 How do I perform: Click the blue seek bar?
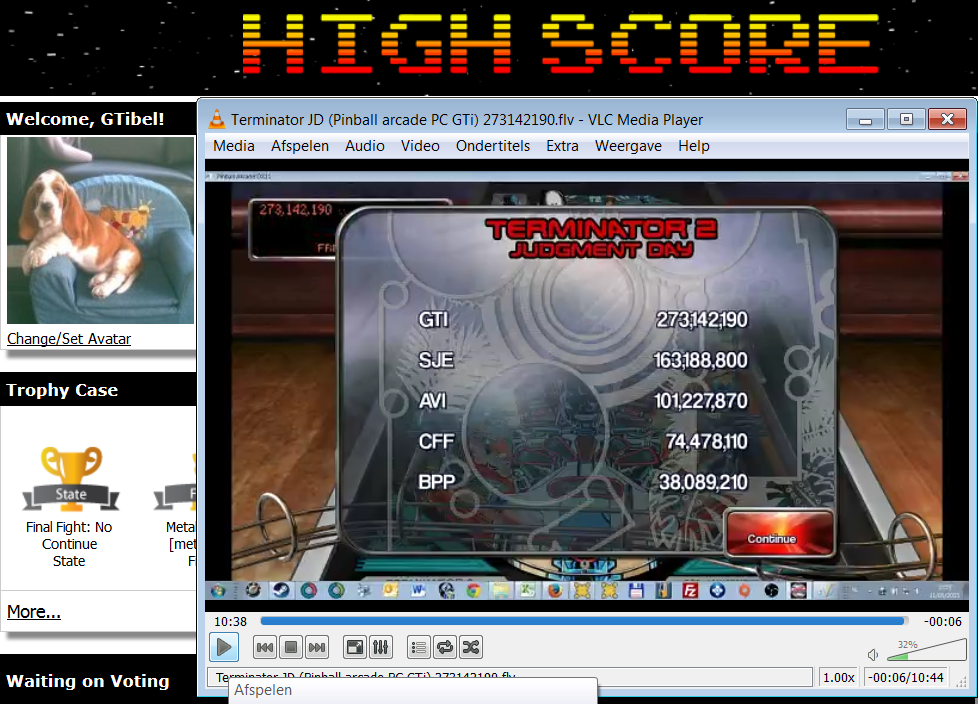pos(583,621)
